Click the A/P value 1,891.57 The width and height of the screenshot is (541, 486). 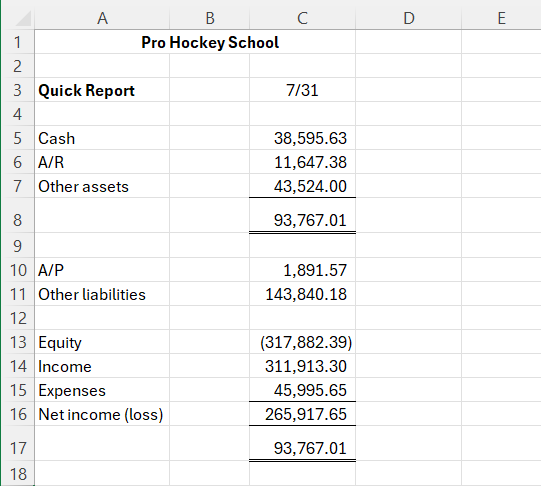coord(302,270)
